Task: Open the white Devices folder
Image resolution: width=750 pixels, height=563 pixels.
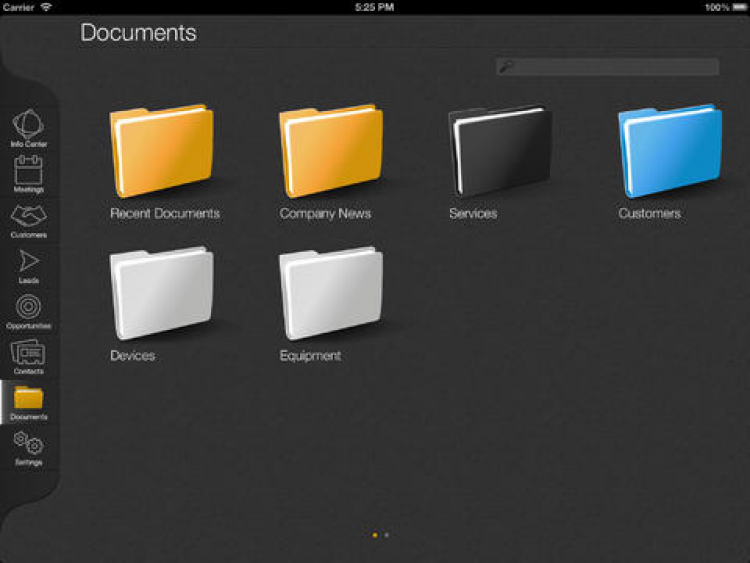Action: [x=162, y=293]
